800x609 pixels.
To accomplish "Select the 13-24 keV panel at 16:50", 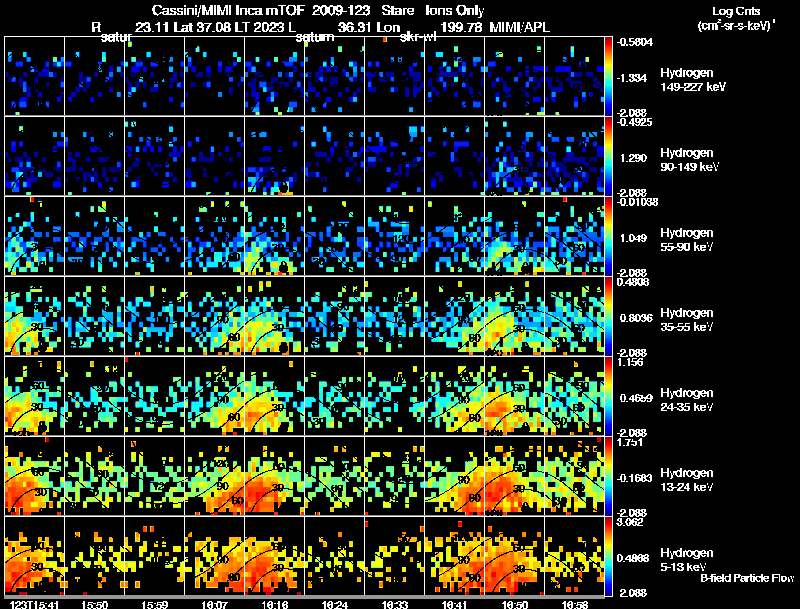I will click(514, 476).
